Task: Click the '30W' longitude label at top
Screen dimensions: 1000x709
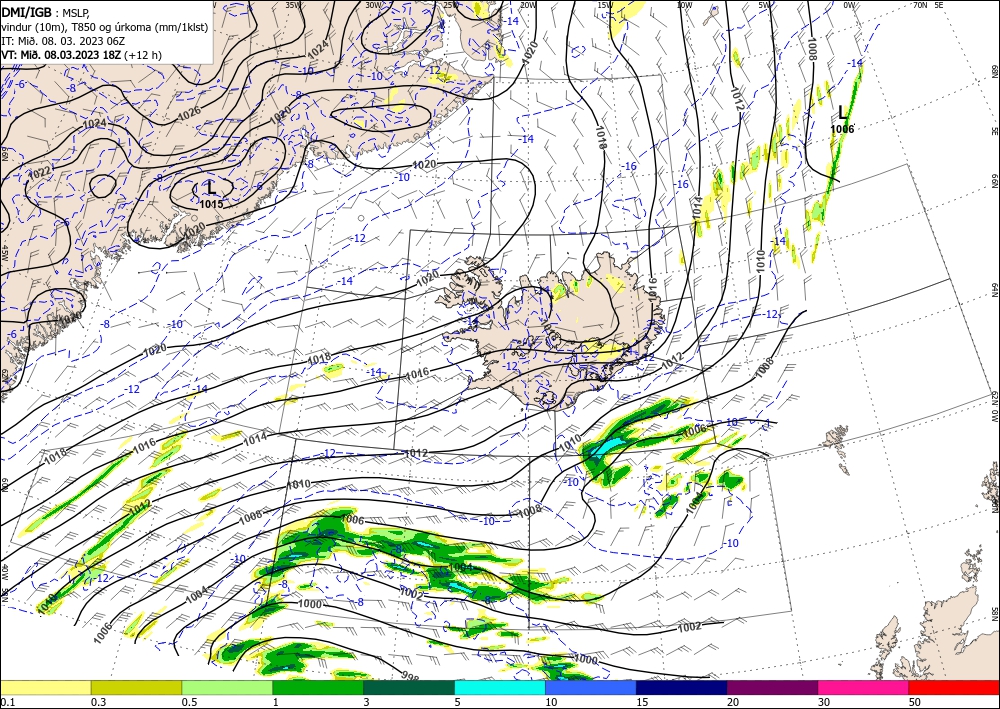Action: (x=373, y=5)
